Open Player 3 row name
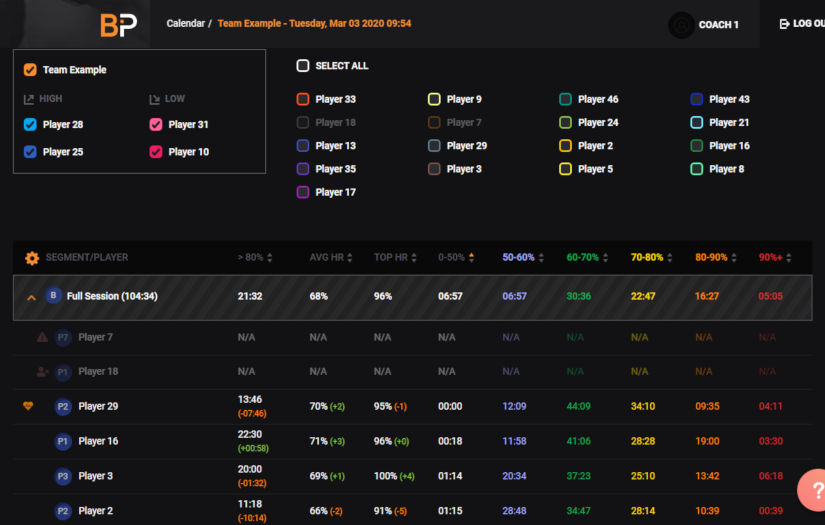The width and height of the screenshot is (825, 525). click(96, 476)
